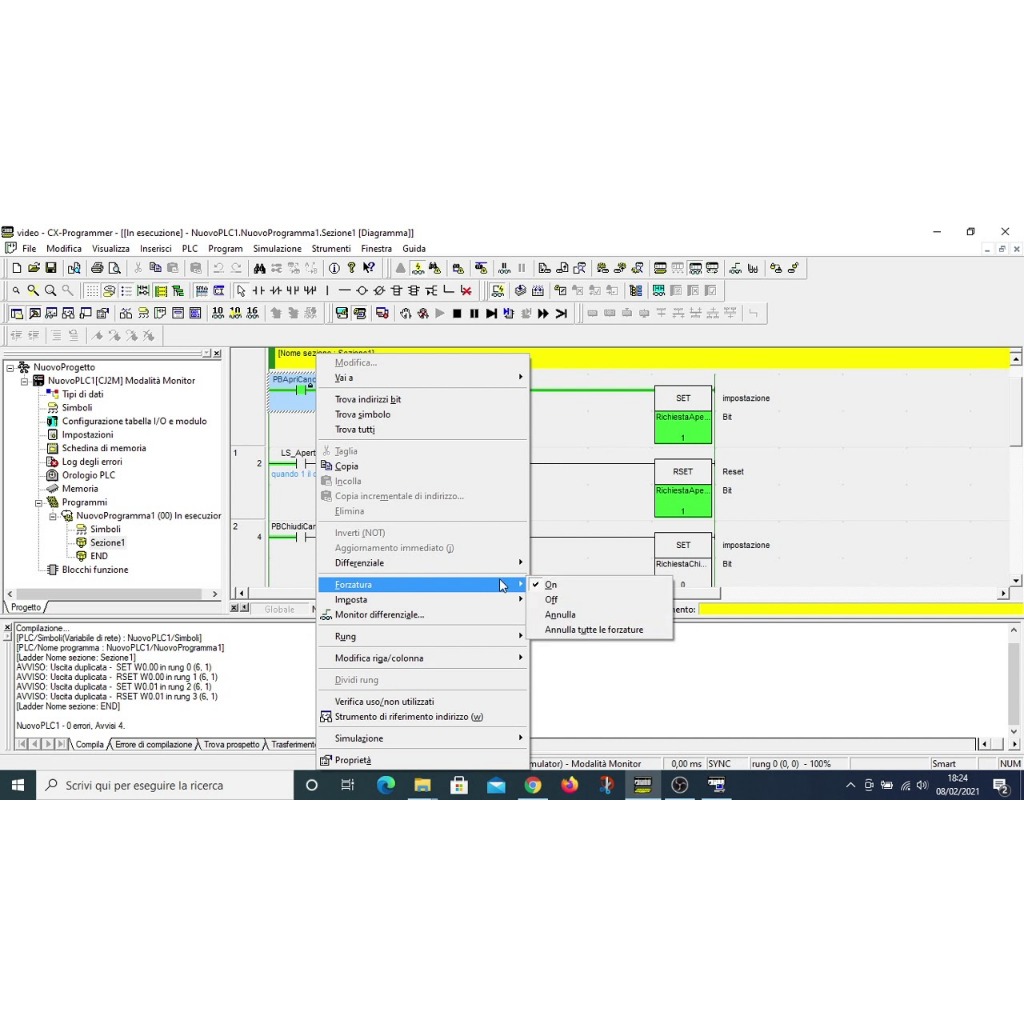Image resolution: width=1024 pixels, height=1024 pixels.
Task: Toggle the project workspace window icon
Action: click(17, 313)
